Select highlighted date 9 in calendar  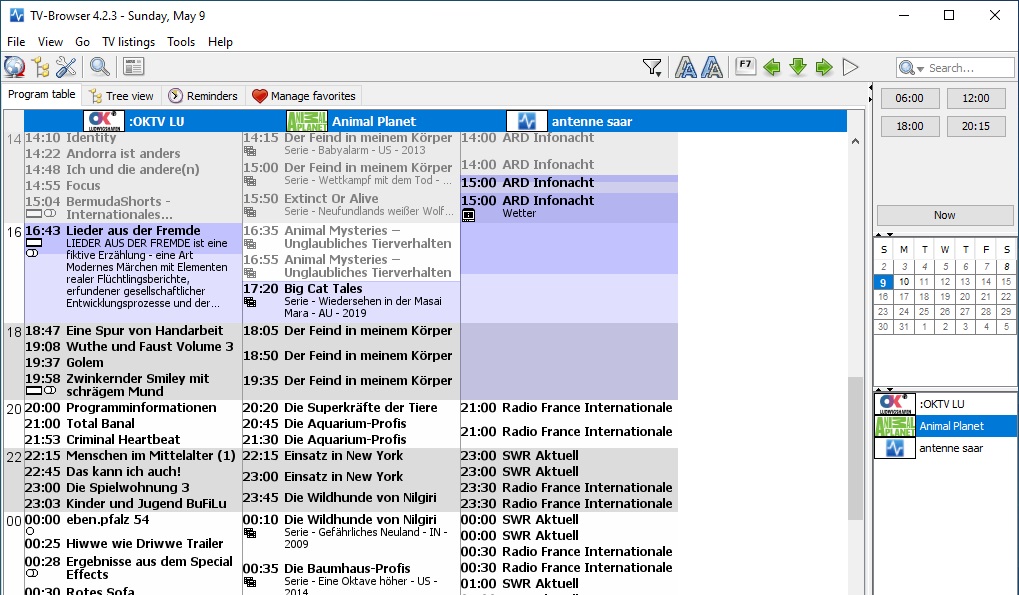click(x=883, y=282)
